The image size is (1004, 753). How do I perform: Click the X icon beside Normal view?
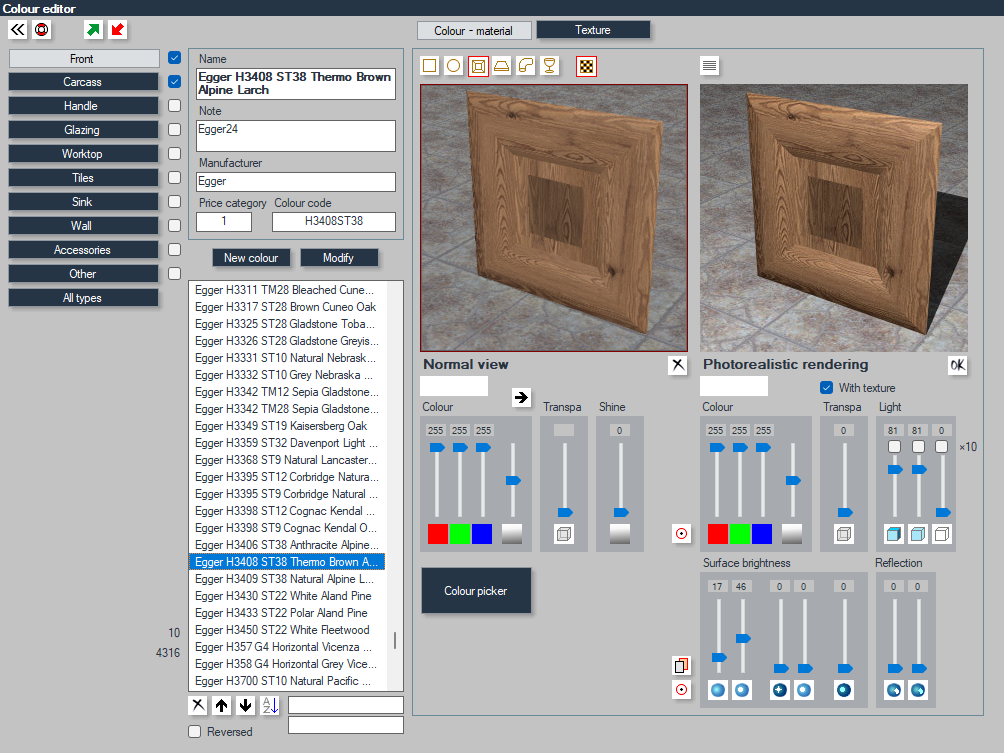click(x=677, y=365)
